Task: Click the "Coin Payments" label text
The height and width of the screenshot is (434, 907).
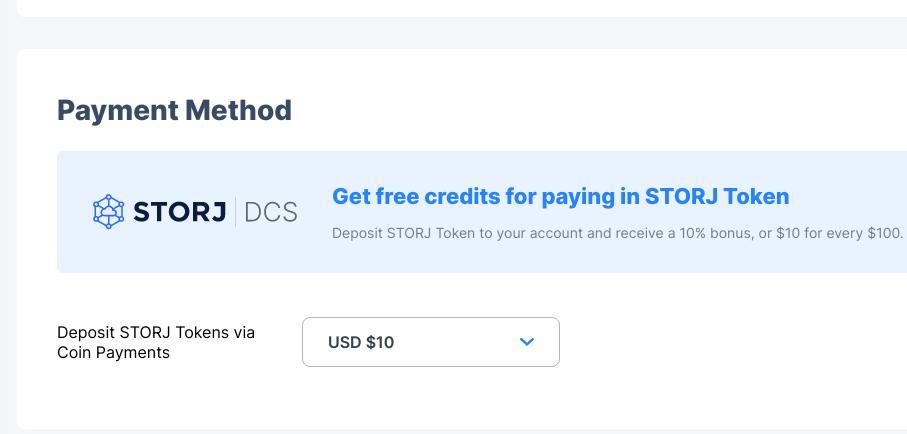Action: point(113,353)
